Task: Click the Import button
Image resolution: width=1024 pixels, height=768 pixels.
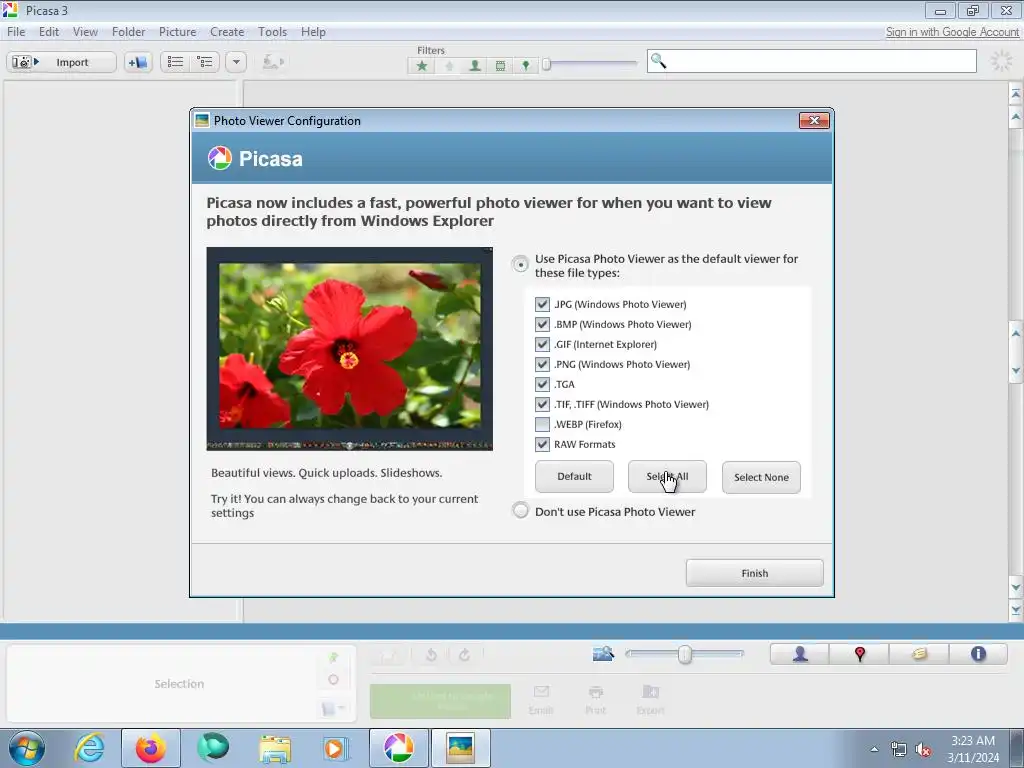Action: [x=61, y=62]
